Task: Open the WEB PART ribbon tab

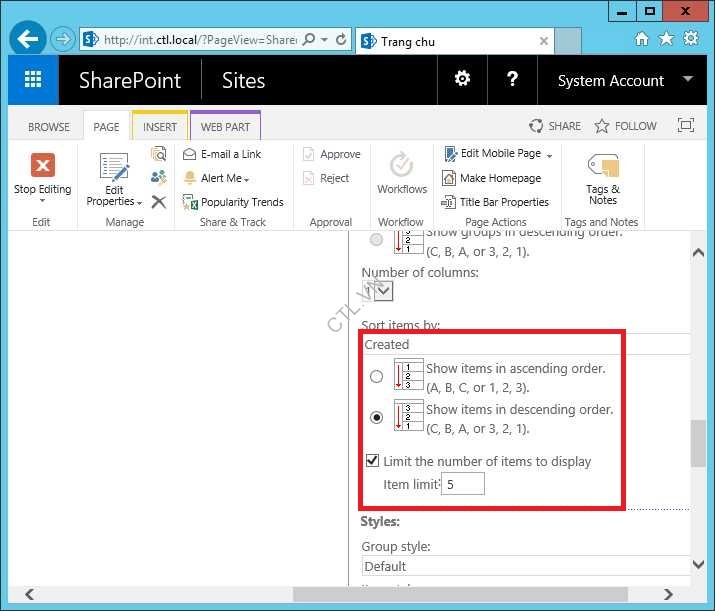Action: coord(225,127)
